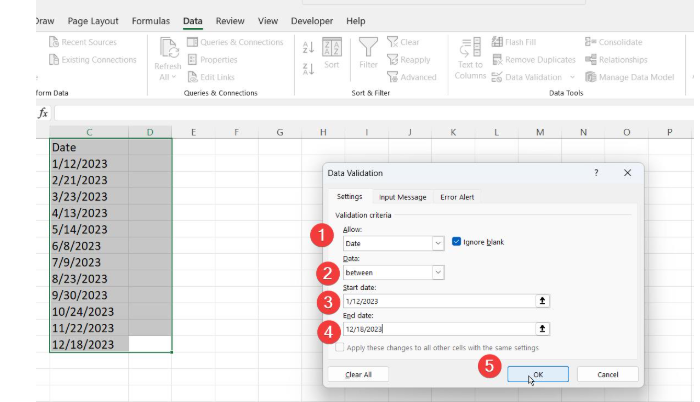Open Relationships tool
This screenshot has width=700, height=402.
[616, 59]
